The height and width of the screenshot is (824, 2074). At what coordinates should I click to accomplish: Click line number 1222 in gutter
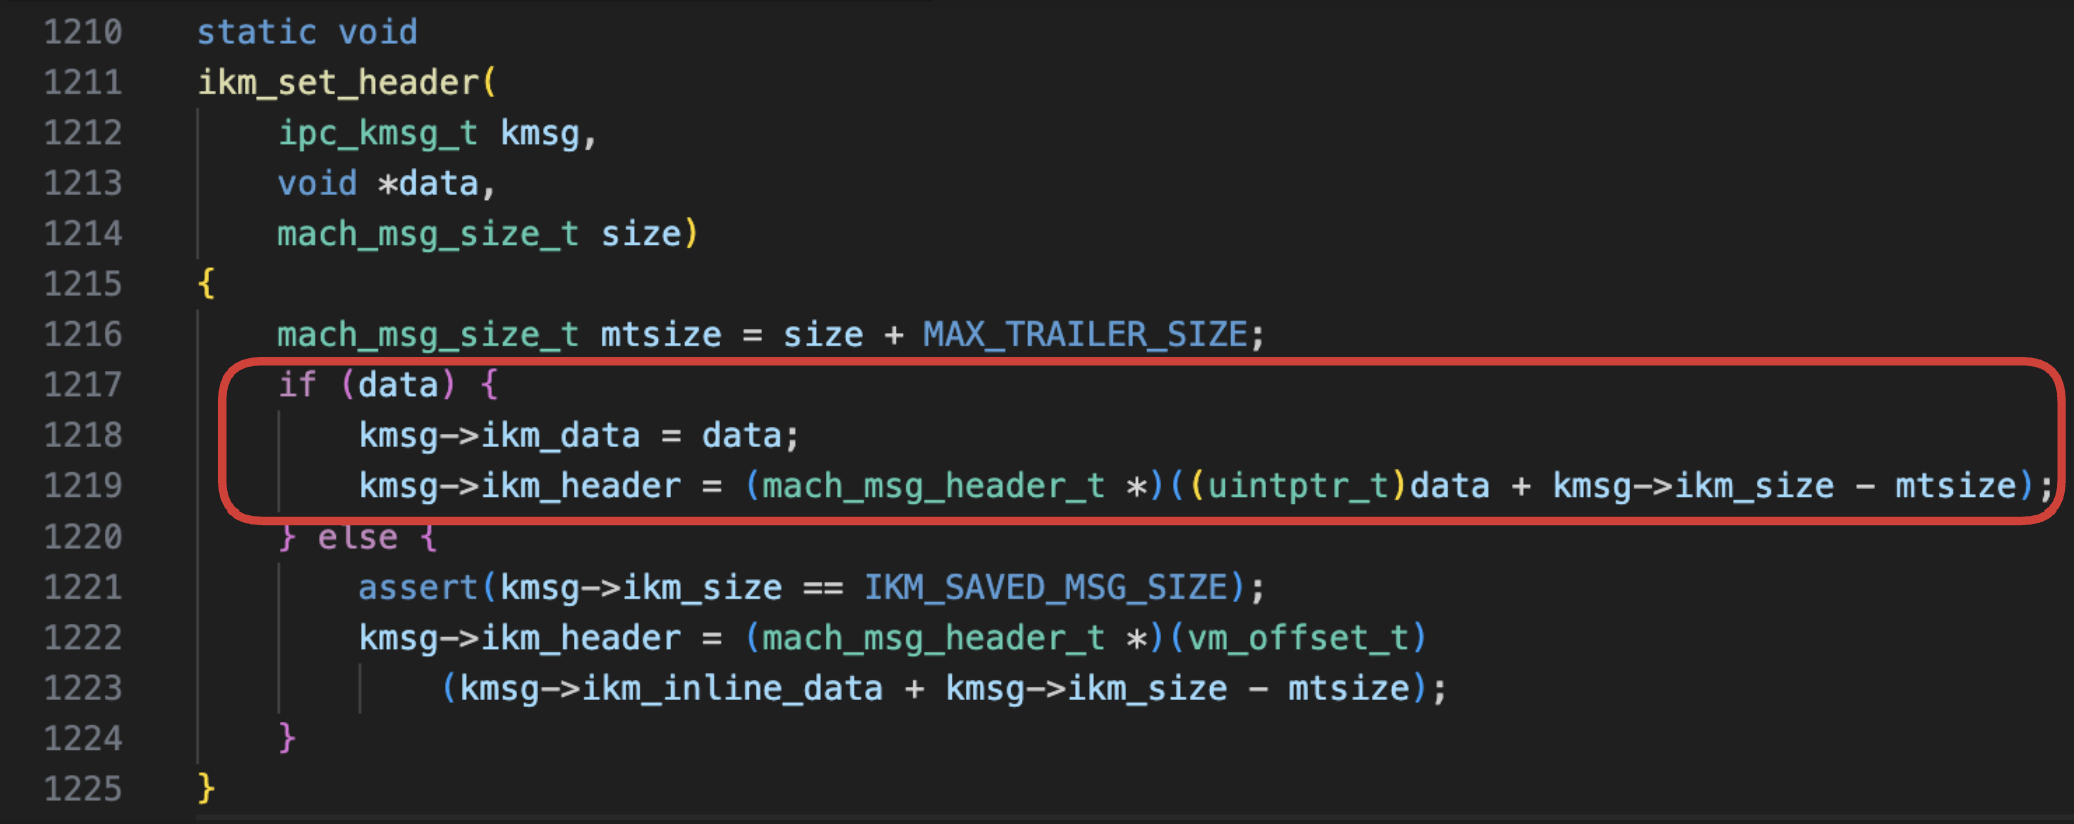pyautogui.click(x=83, y=638)
